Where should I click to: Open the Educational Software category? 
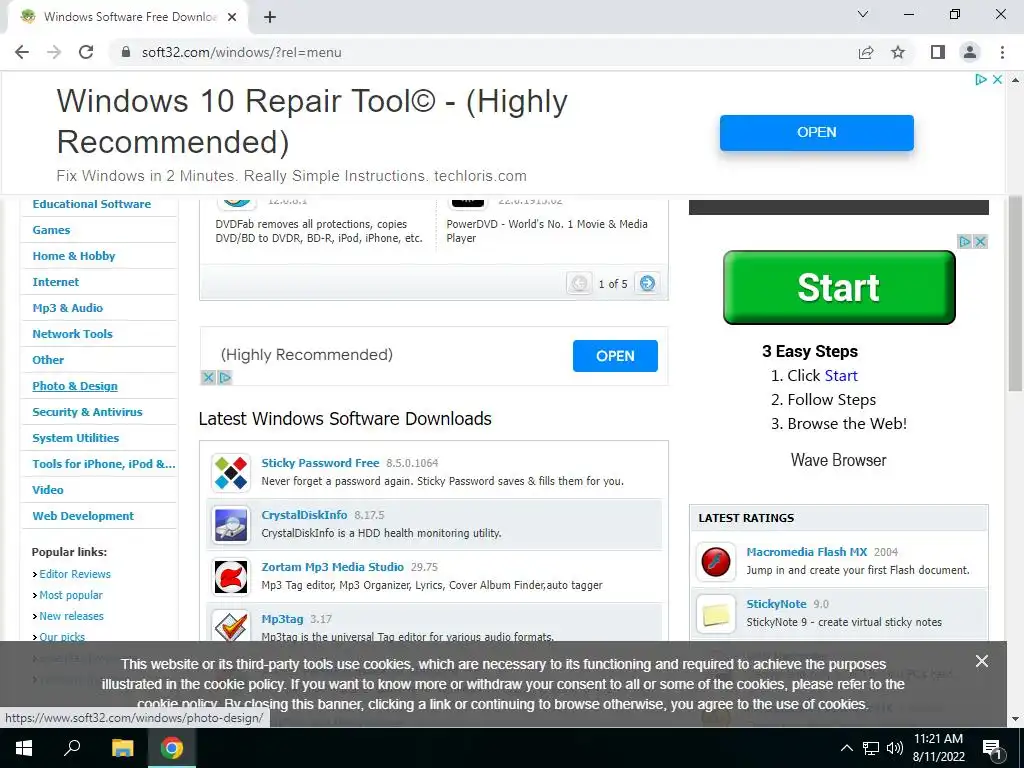pyautogui.click(x=91, y=204)
